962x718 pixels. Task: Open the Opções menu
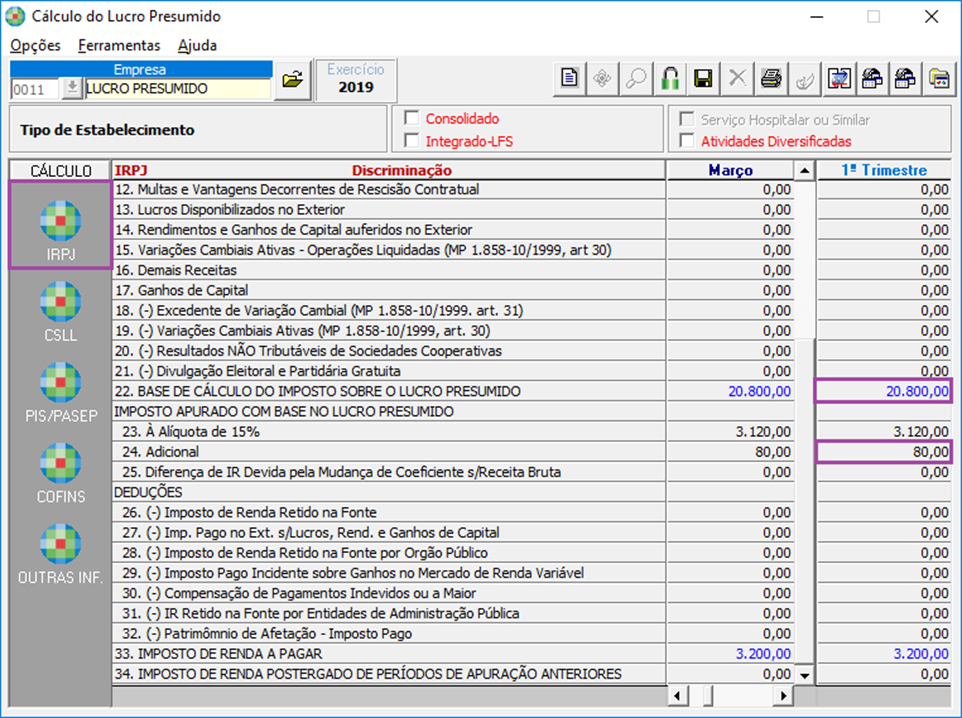click(x=36, y=45)
